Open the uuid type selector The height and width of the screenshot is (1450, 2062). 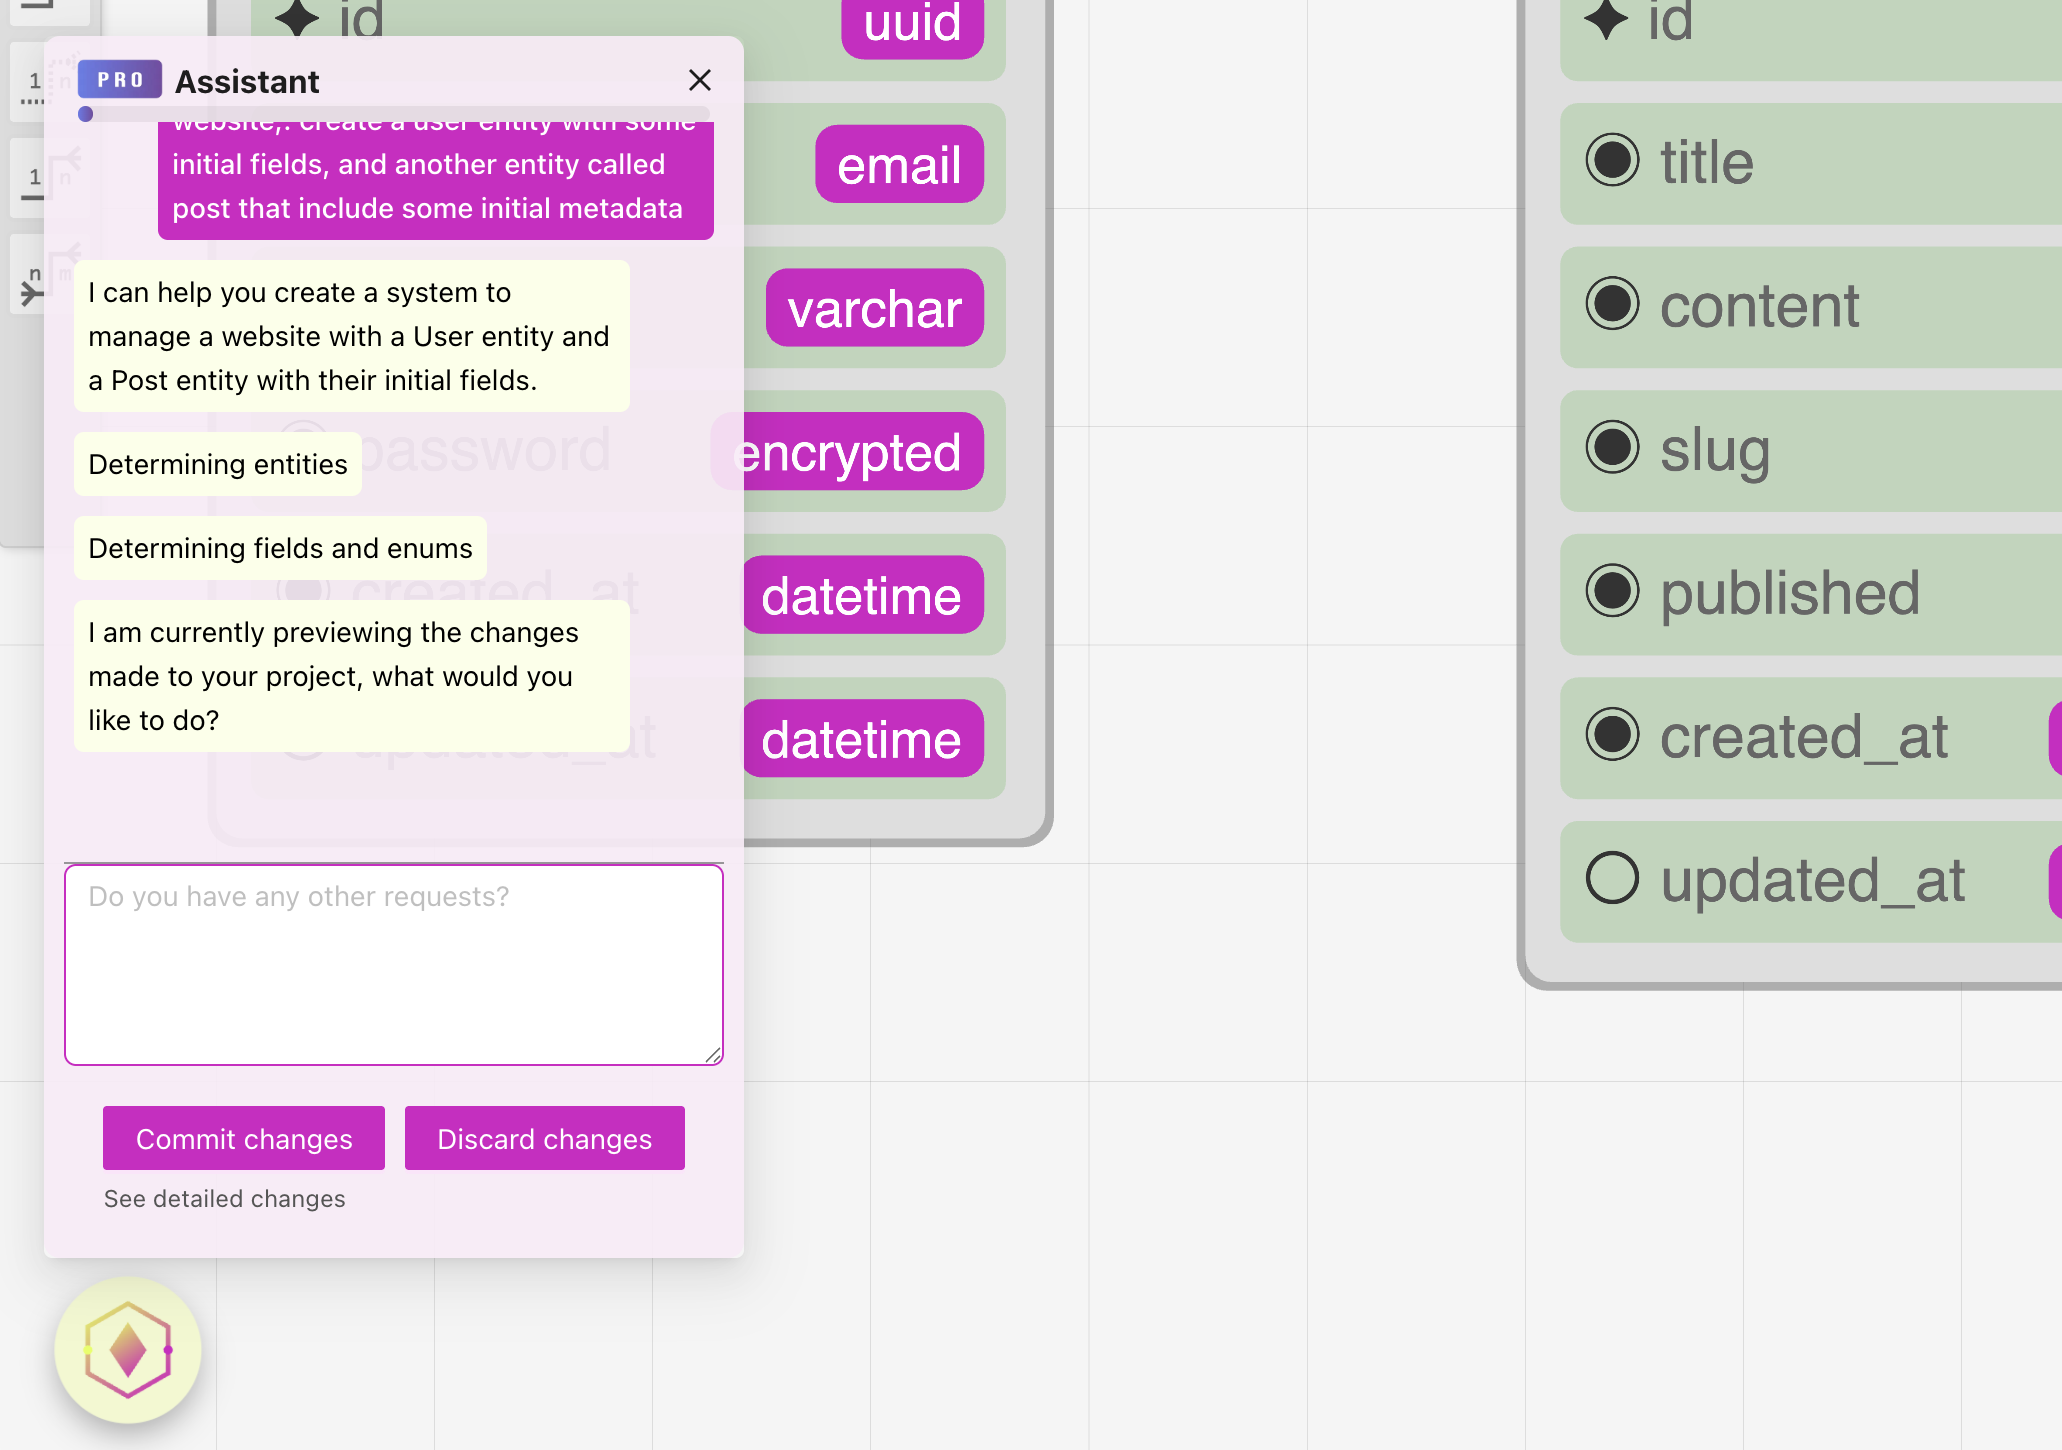(912, 24)
